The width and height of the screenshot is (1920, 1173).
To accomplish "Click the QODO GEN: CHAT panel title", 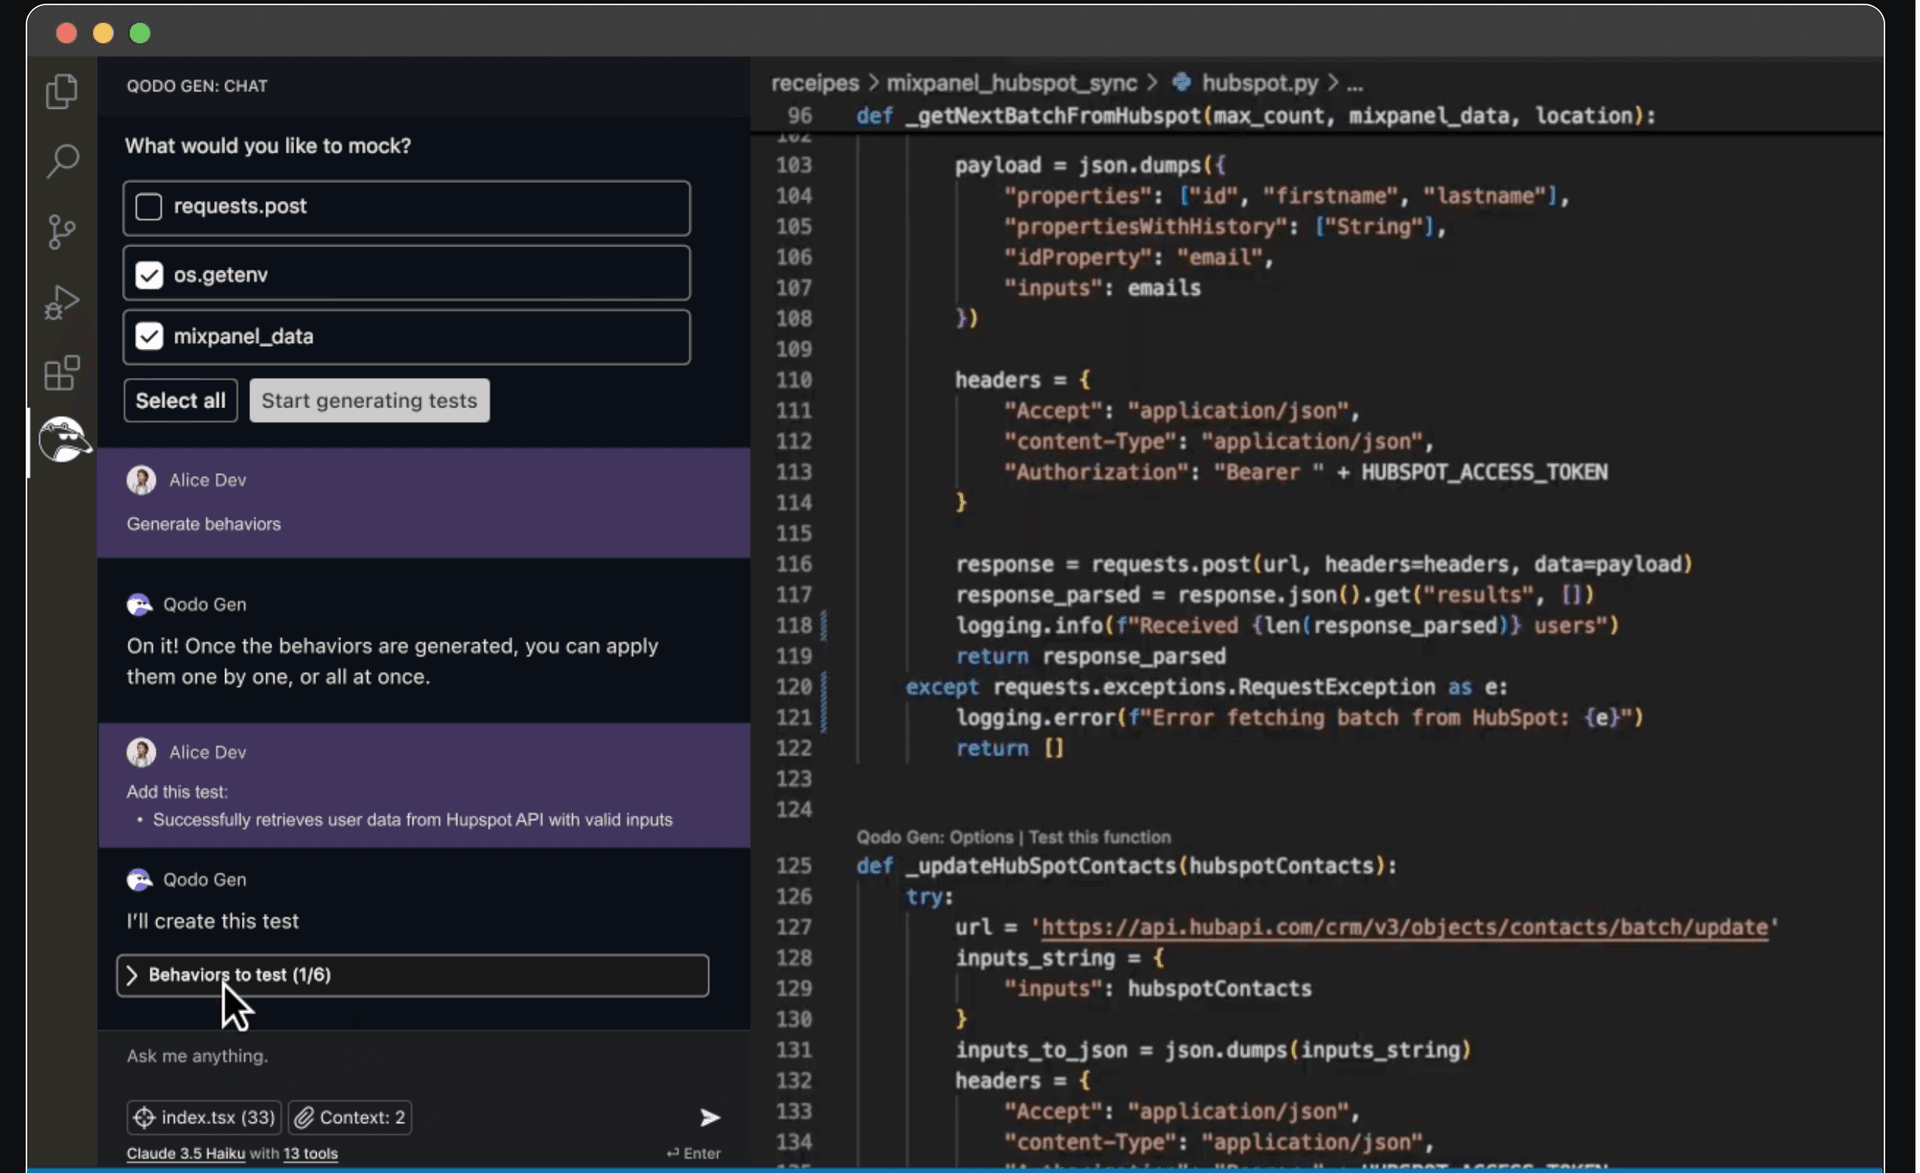I will pyautogui.click(x=197, y=86).
